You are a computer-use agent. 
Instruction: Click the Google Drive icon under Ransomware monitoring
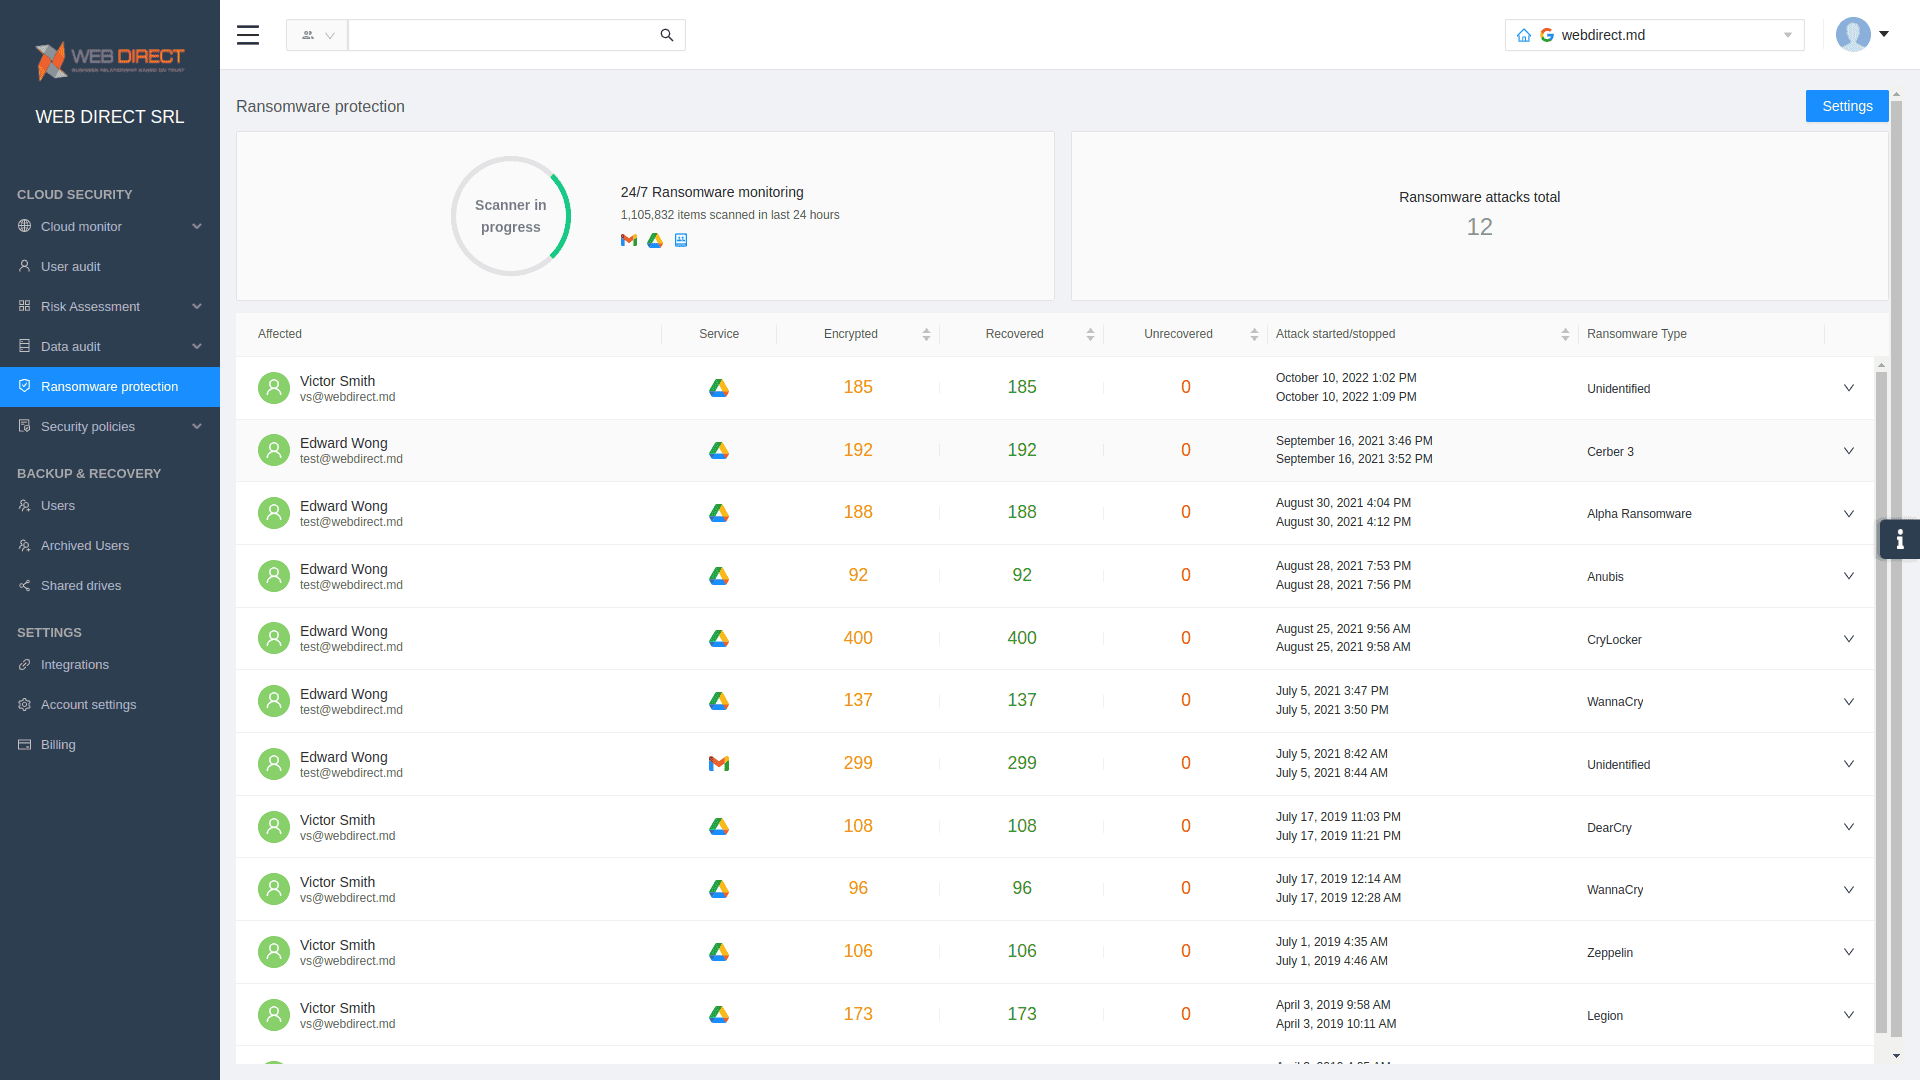click(655, 240)
